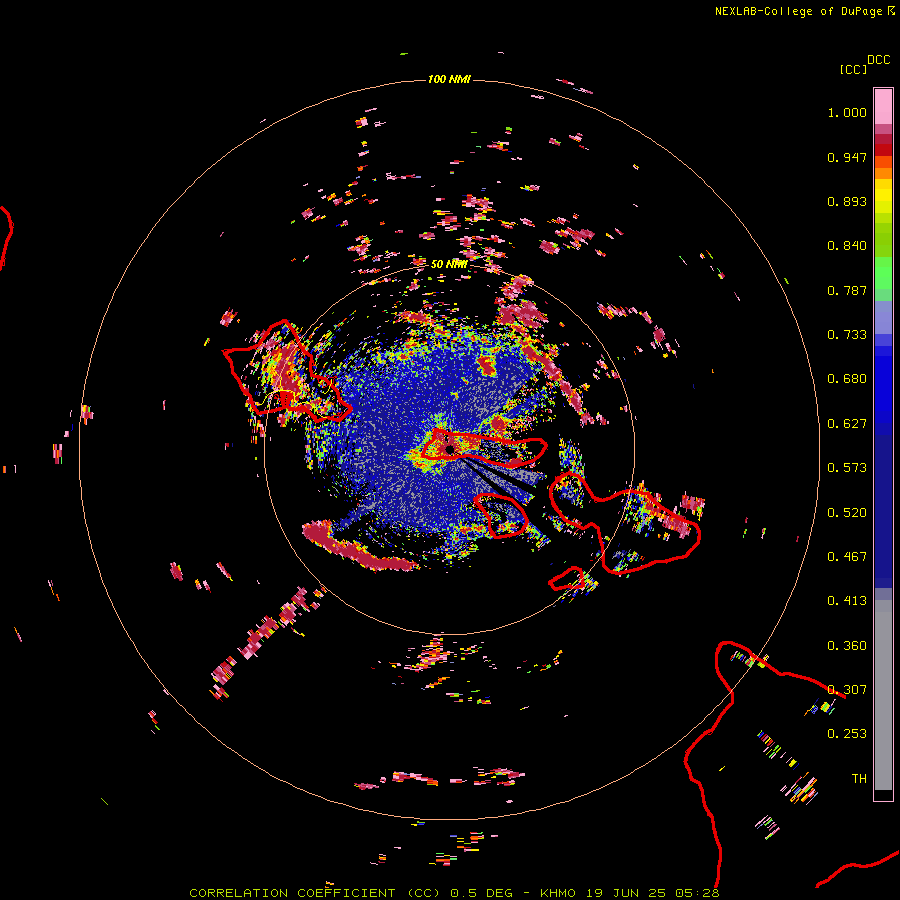This screenshot has width=900, height=900.
Task: Click the CORRELATION COEFFICIENT caption at the bottom
Action: pyautogui.click(x=454, y=893)
